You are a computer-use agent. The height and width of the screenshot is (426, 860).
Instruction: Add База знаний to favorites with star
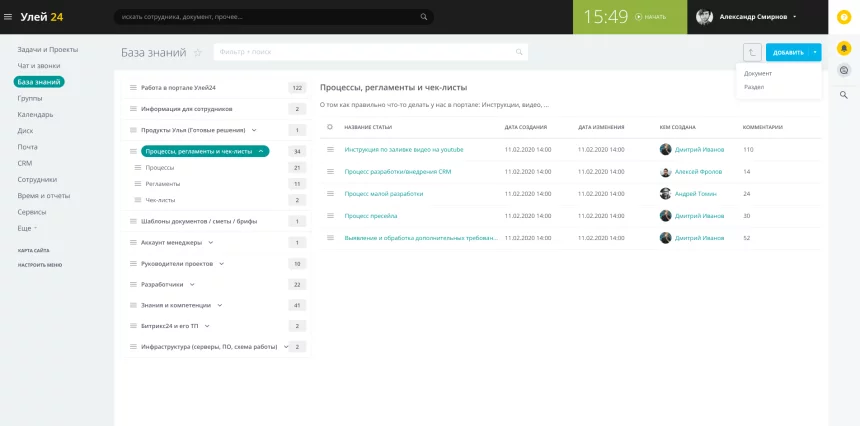[198, 52]
